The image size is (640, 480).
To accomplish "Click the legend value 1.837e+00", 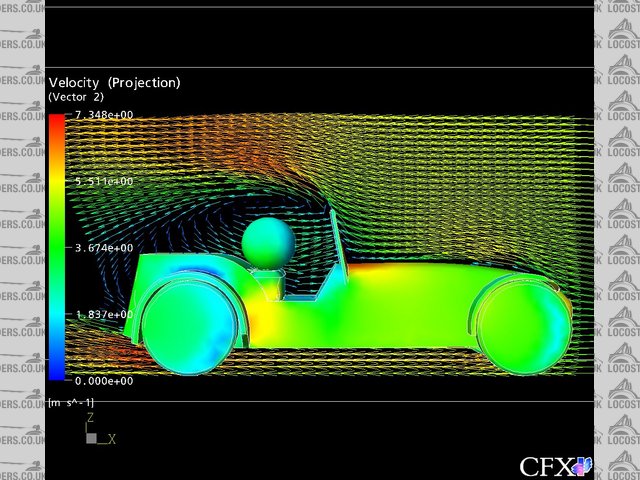I will [x=104, y=314].
